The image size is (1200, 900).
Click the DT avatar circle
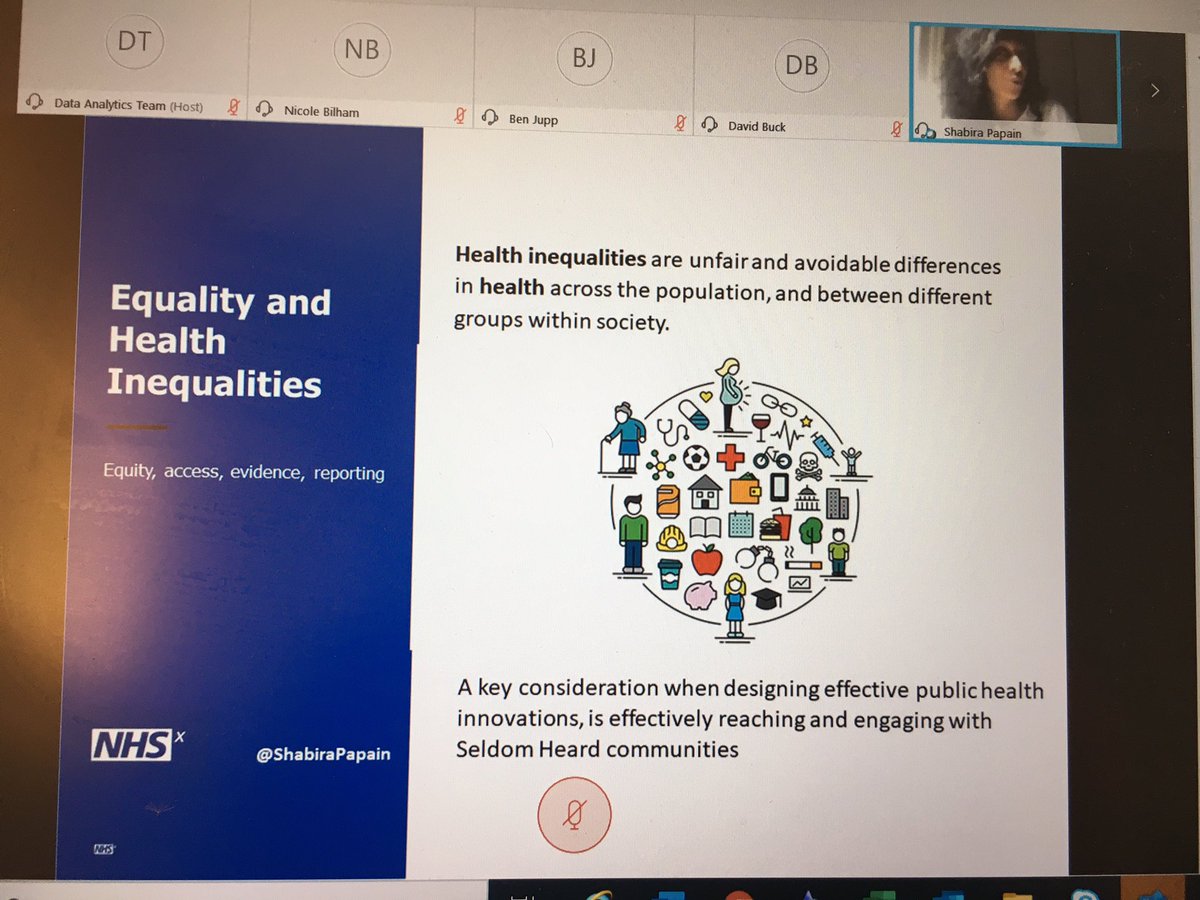click(135, 42)
